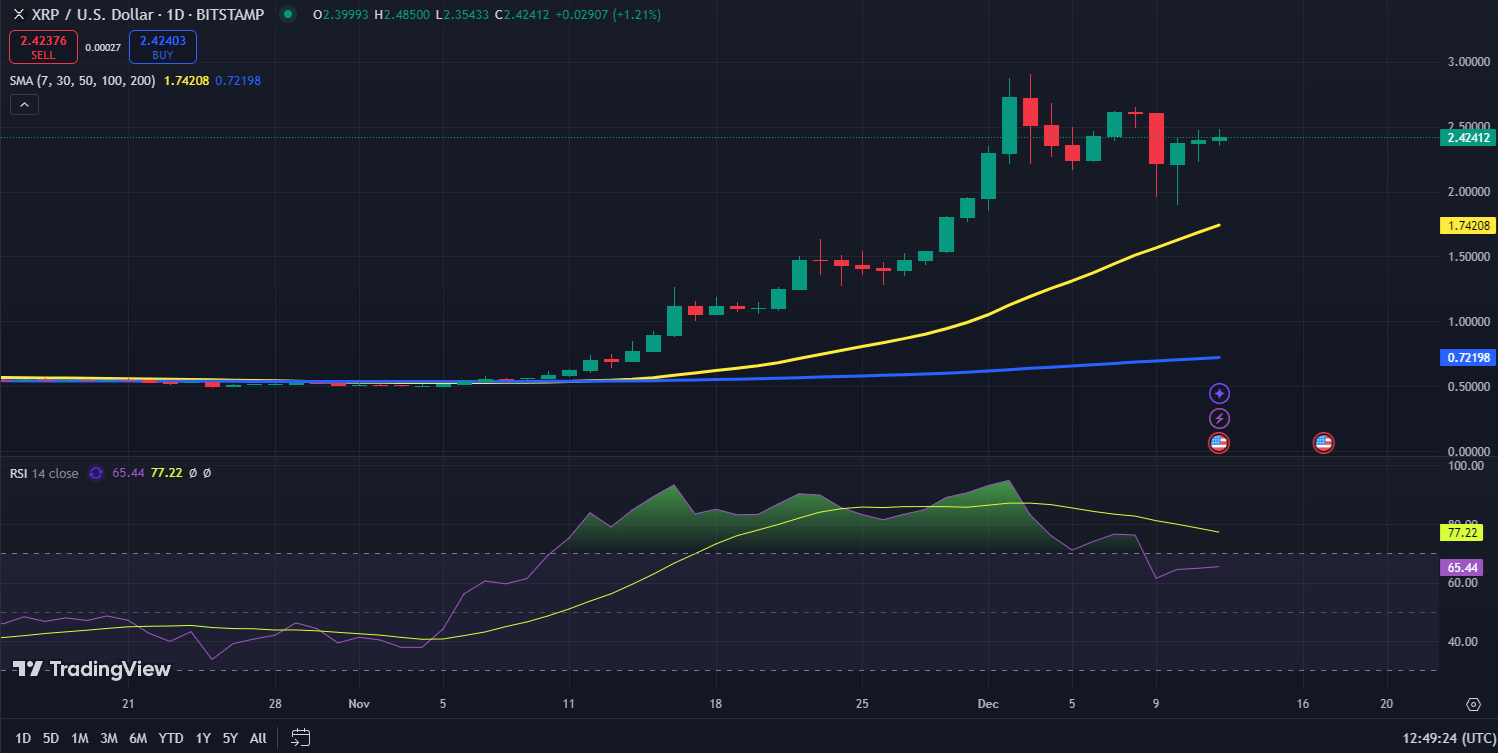1498x753 pixels.
Task: Collapse the indicator legend chevron
Action: tap(25, 104)
